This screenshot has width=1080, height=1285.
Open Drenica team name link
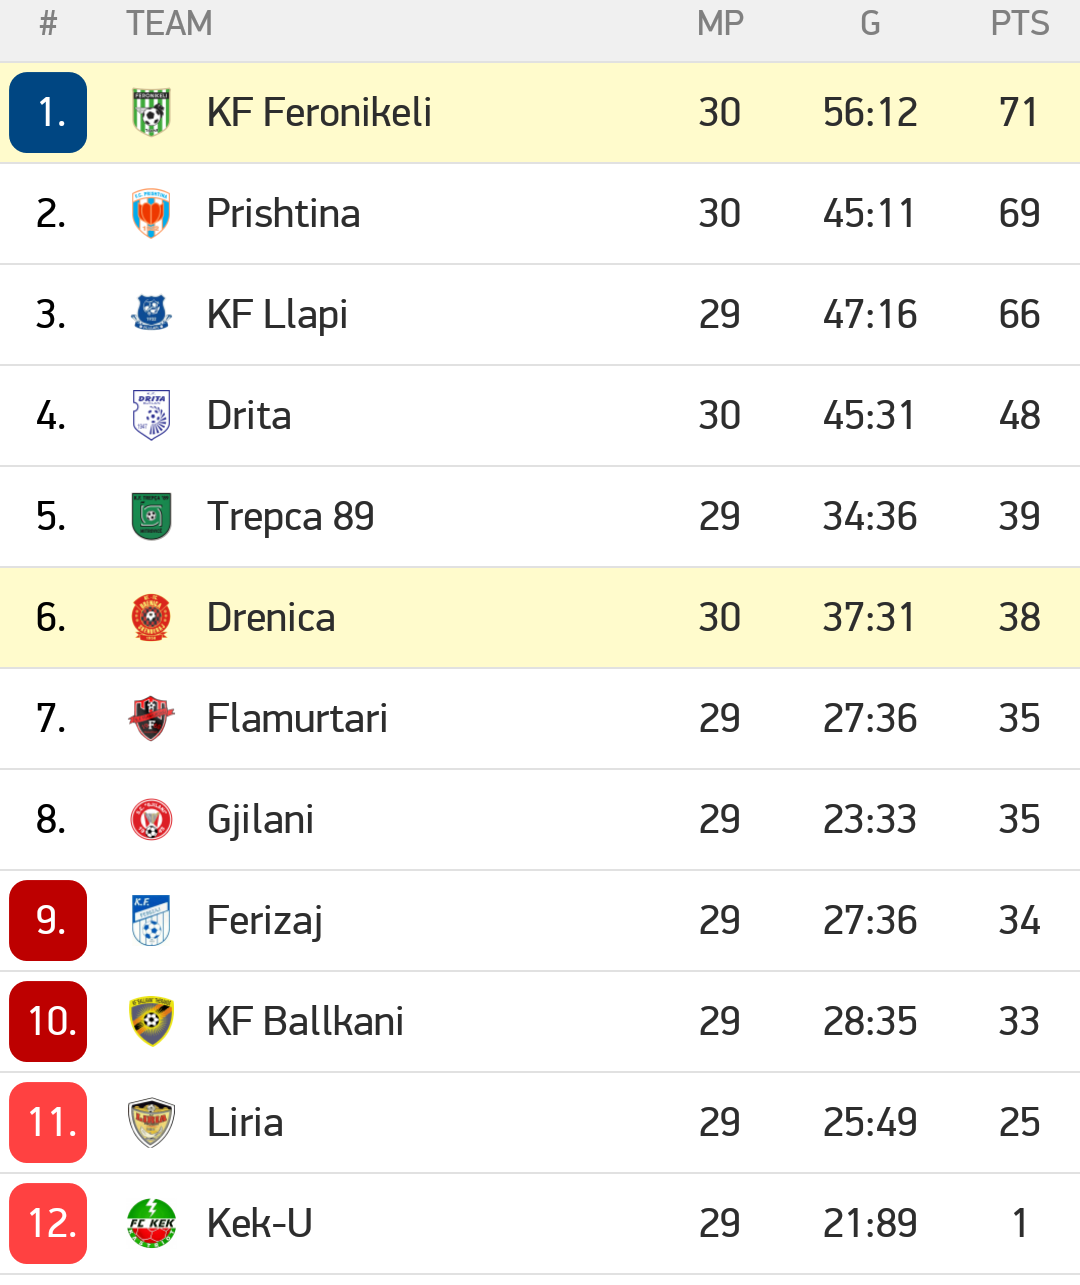coord(271,617)
